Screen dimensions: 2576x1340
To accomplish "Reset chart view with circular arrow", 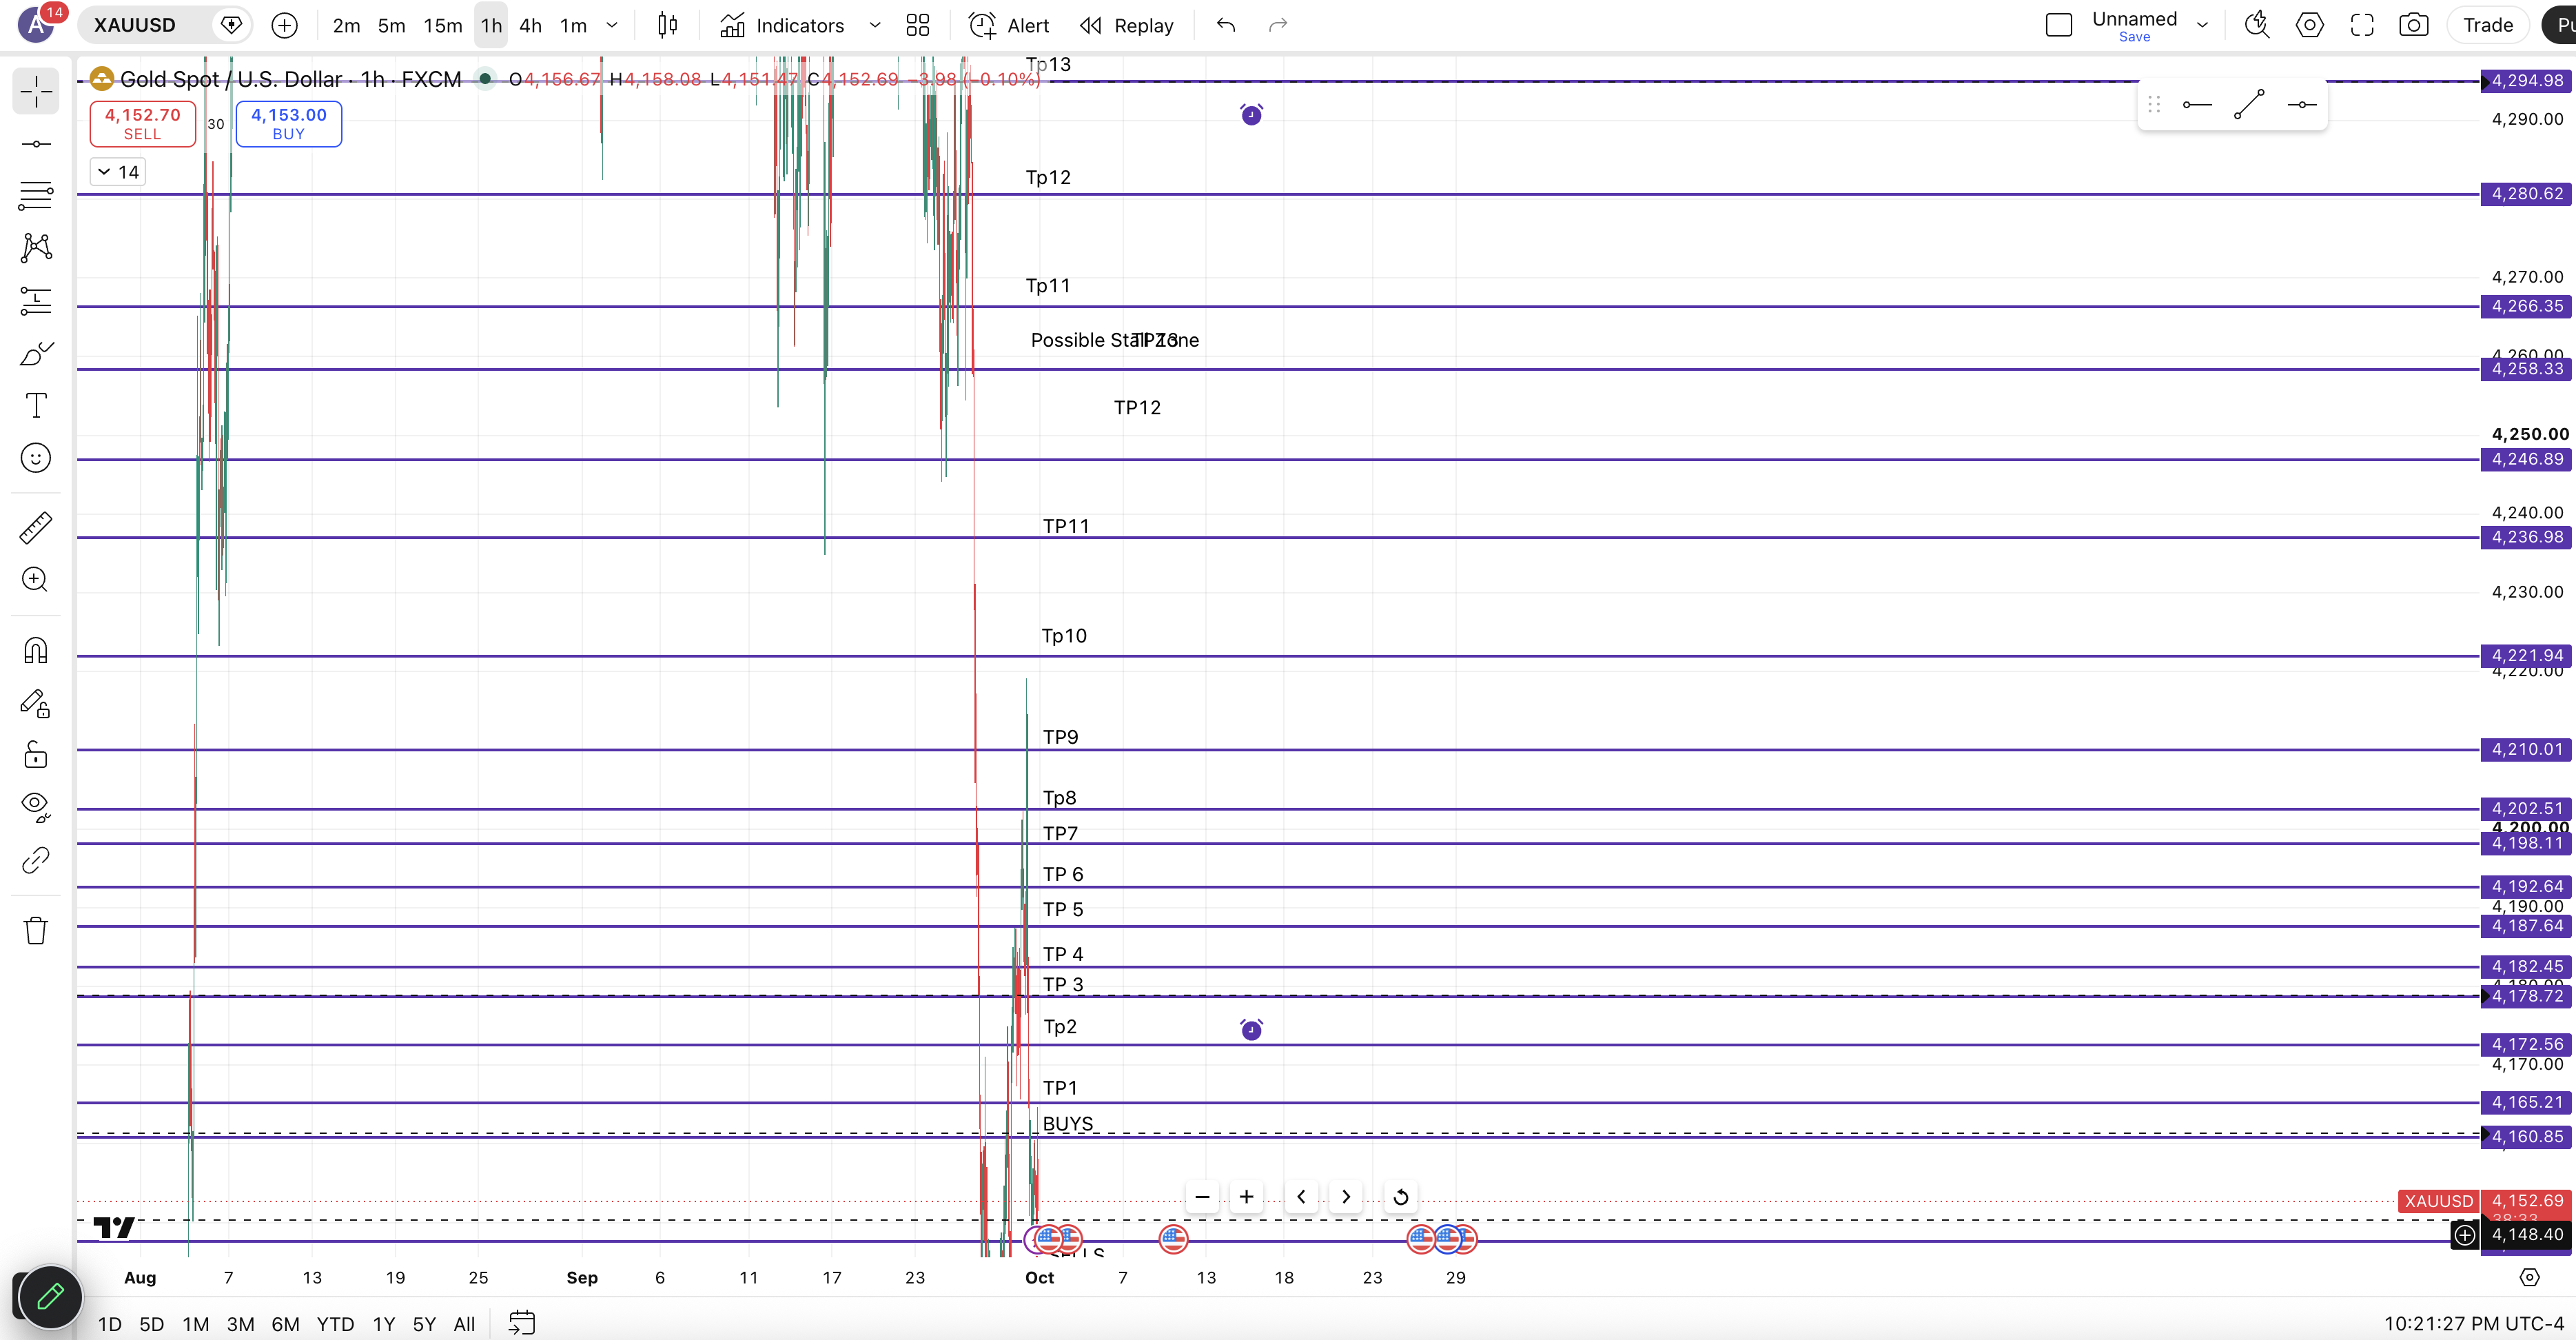I will (1401, 1196).
